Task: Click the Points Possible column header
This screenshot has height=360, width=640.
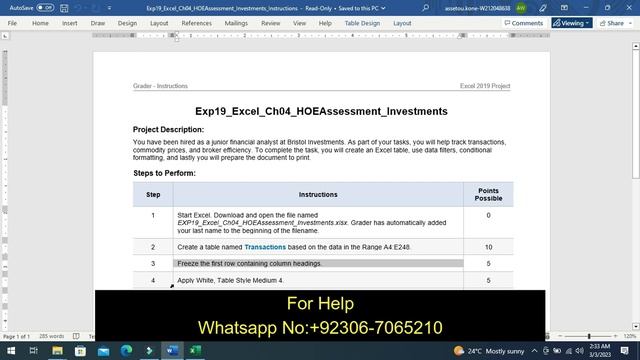Action: 488,195
